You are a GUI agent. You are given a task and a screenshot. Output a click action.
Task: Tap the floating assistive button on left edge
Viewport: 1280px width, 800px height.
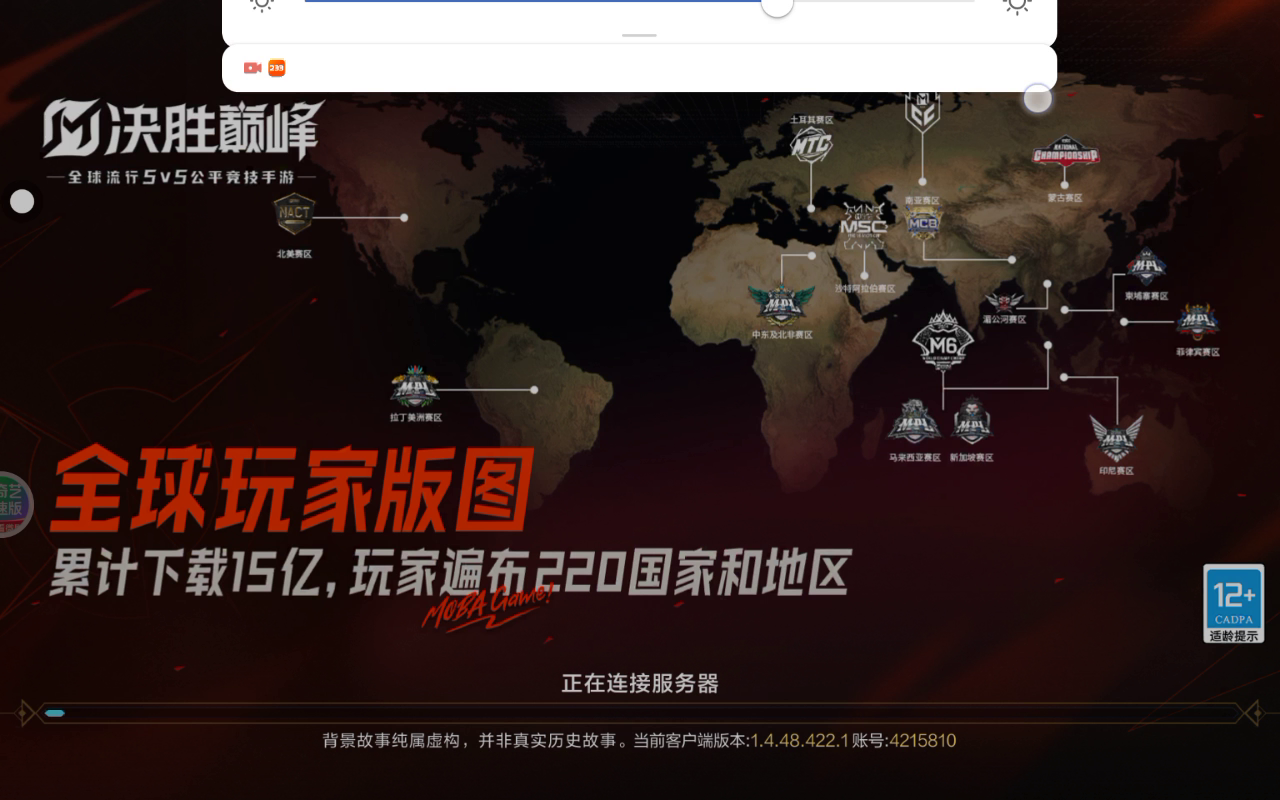22,202
